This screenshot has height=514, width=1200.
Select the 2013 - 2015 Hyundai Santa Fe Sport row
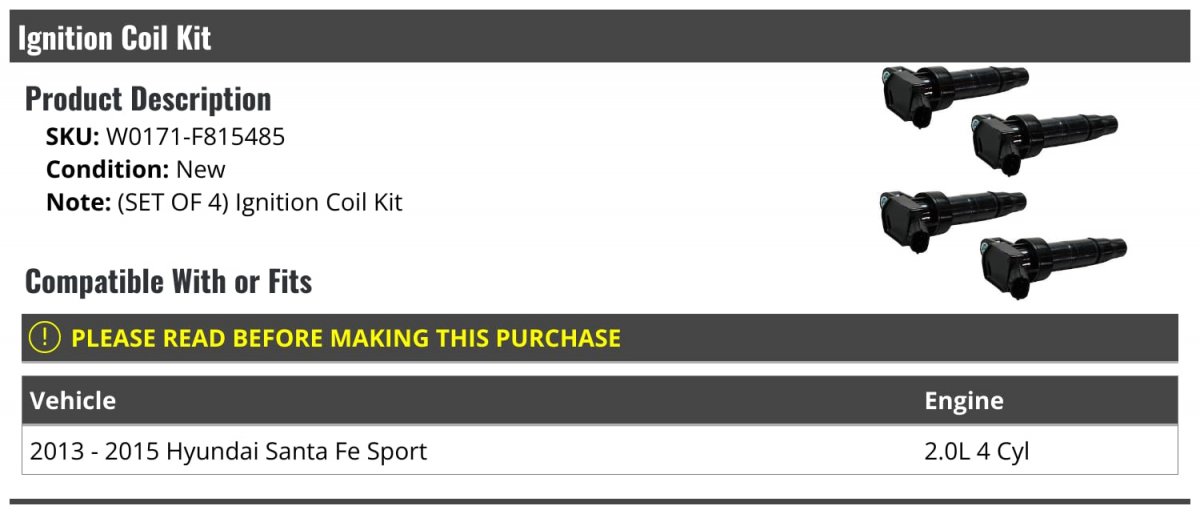click(600, 451)
